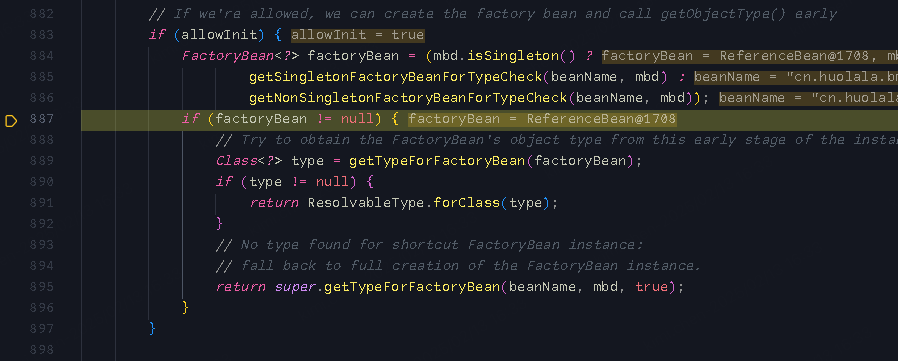Viewport: 898px width, 361px height.
Task: Click comment 'fall back to full creation'
Action: click(458, 266)
